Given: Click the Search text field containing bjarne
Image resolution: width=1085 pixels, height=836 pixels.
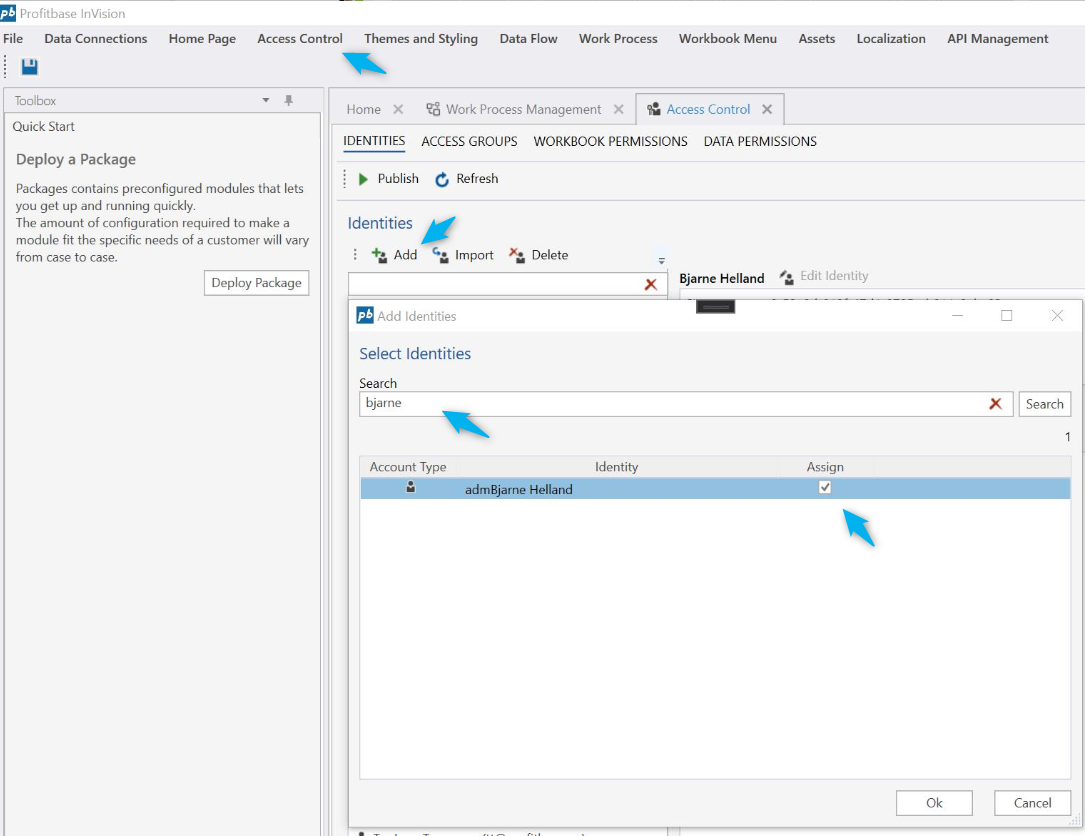Looking at the screenshot, I should pyautogui.click(x=670, y=404).
